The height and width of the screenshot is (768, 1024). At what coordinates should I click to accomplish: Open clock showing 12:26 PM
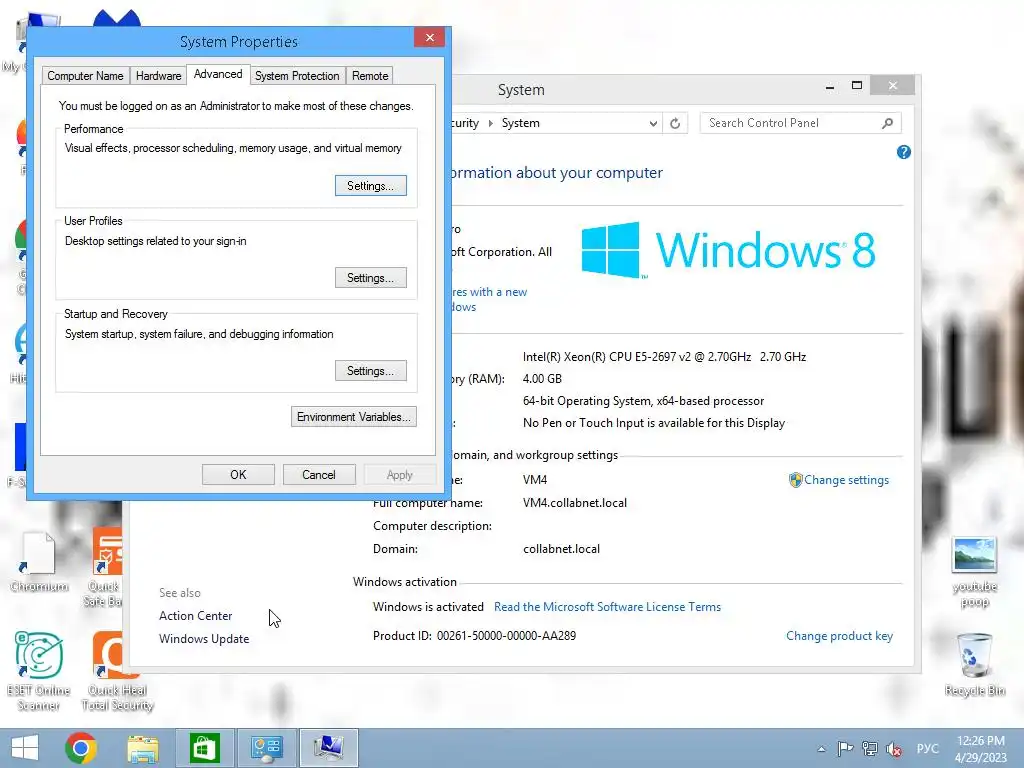[980, 748]
